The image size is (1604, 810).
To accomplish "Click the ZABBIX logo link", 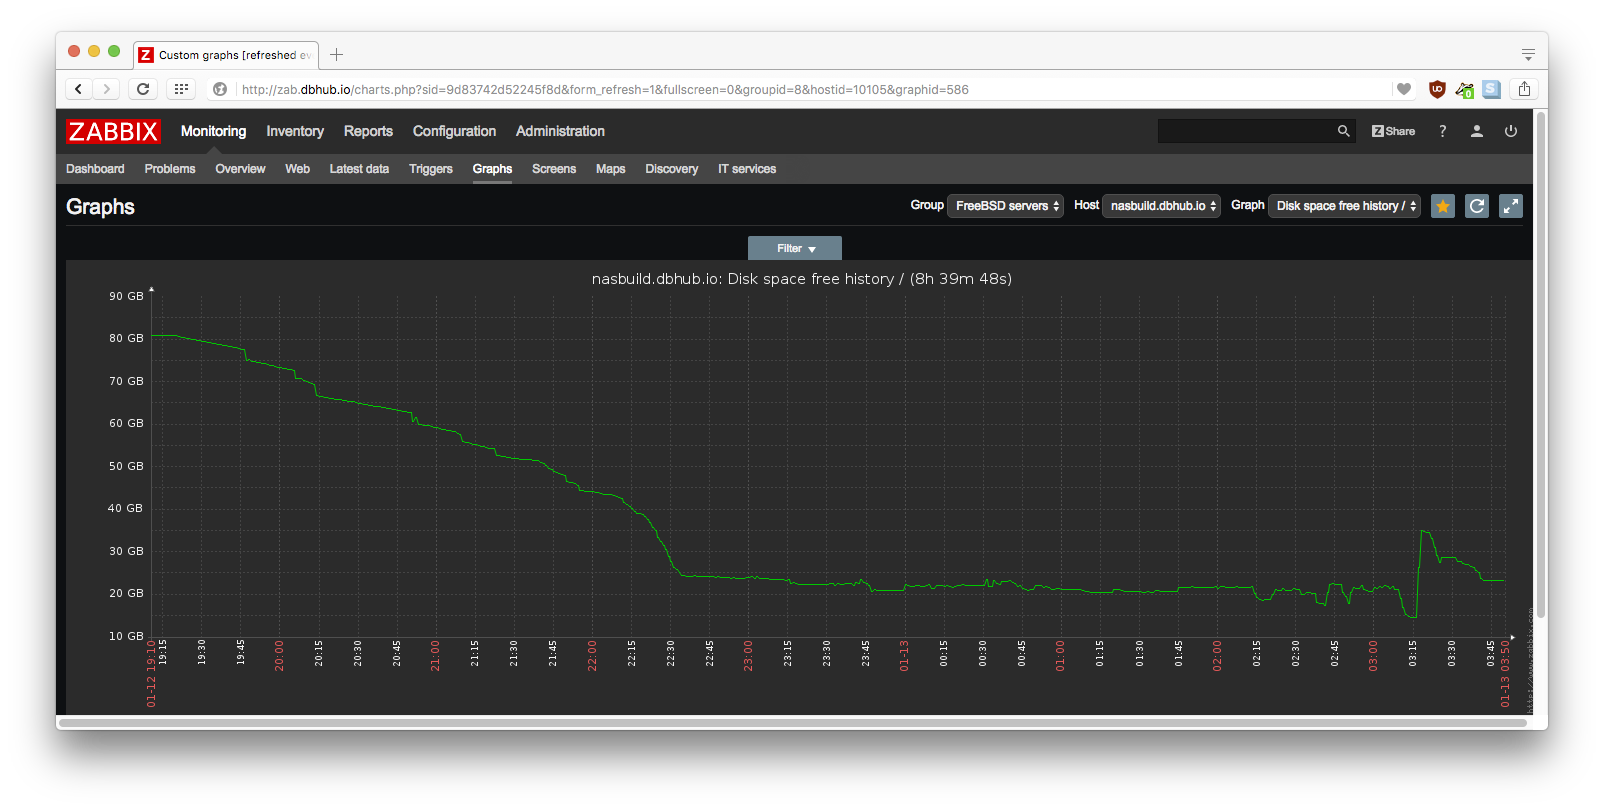I will pyautogui.click(x=113, y=131).
